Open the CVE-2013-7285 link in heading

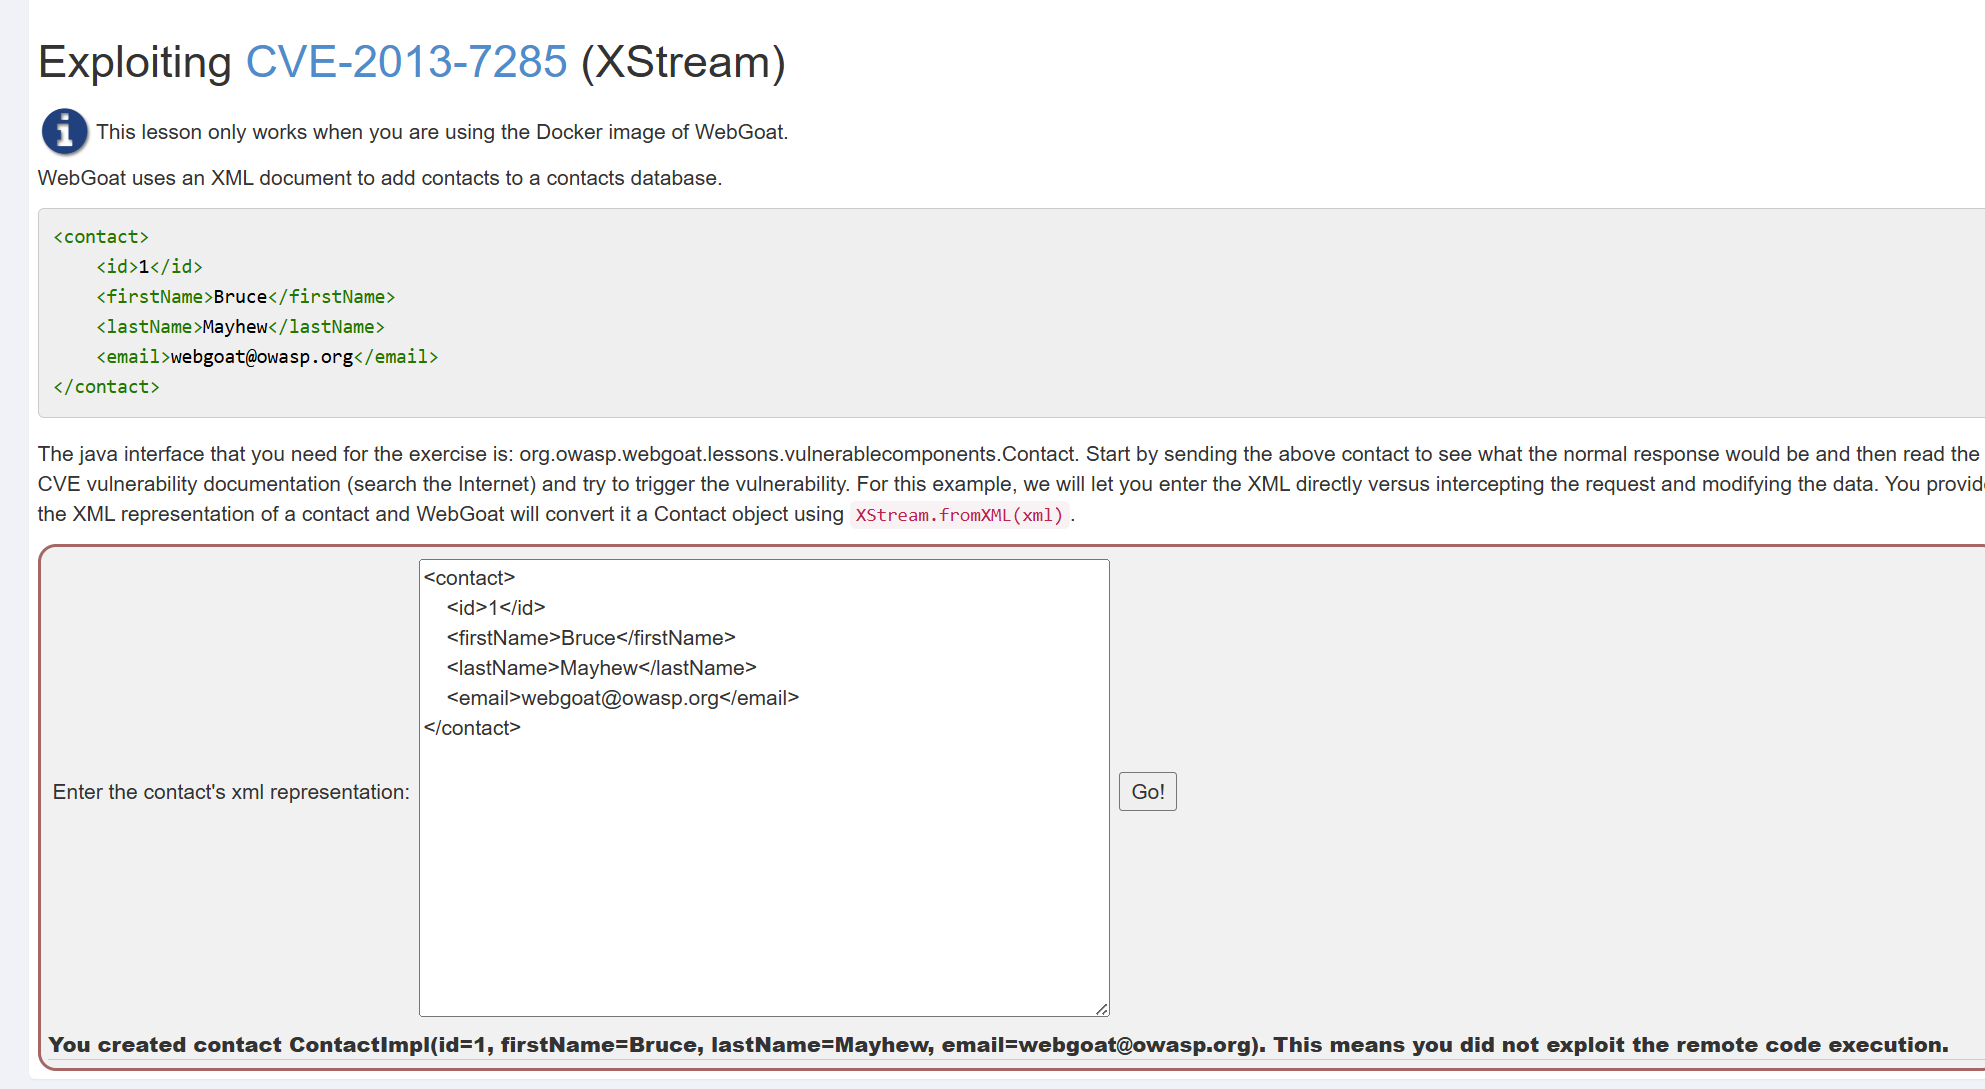coord(406,62)
